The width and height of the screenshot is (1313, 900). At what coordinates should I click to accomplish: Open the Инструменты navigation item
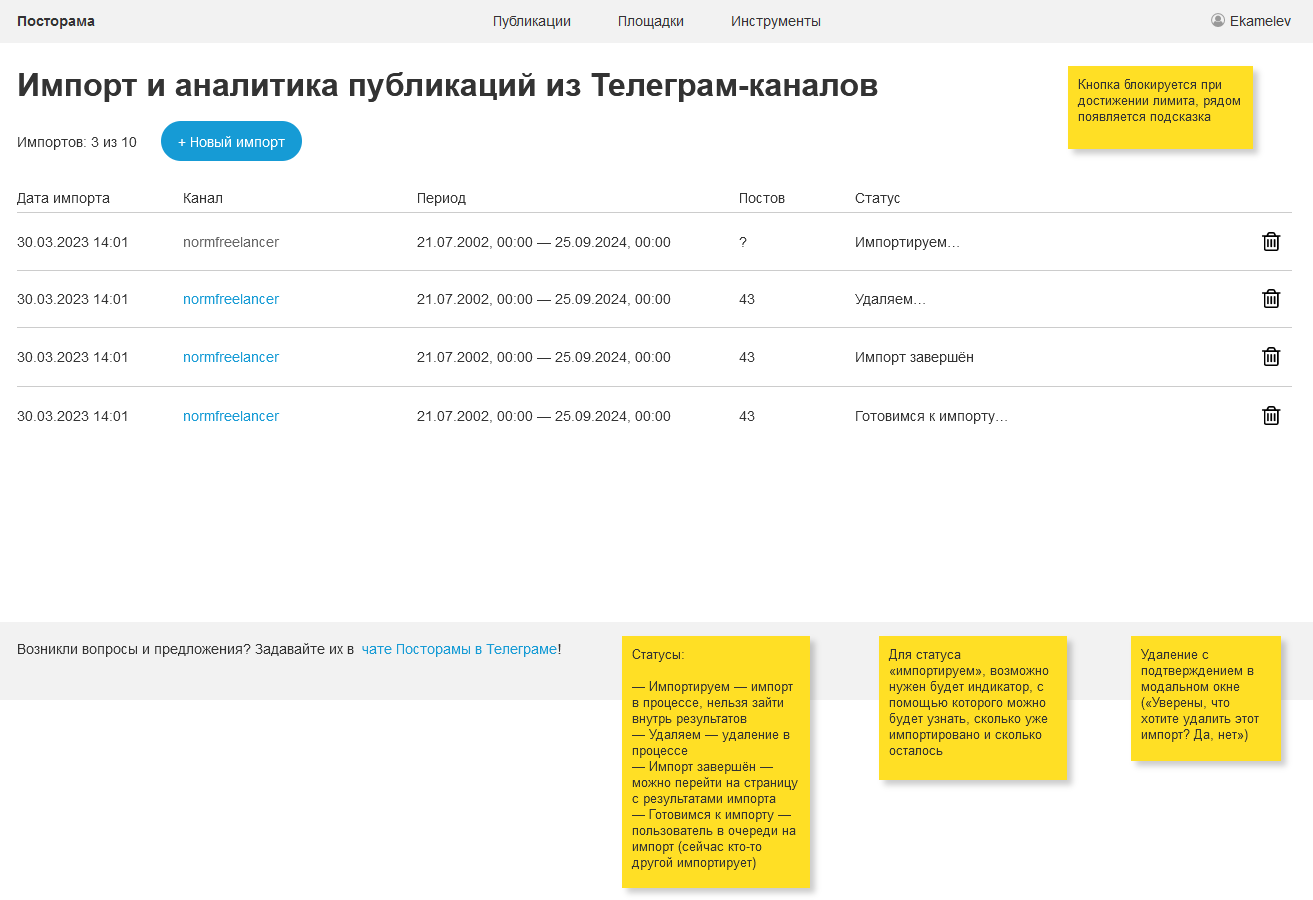tap(775, 21)
